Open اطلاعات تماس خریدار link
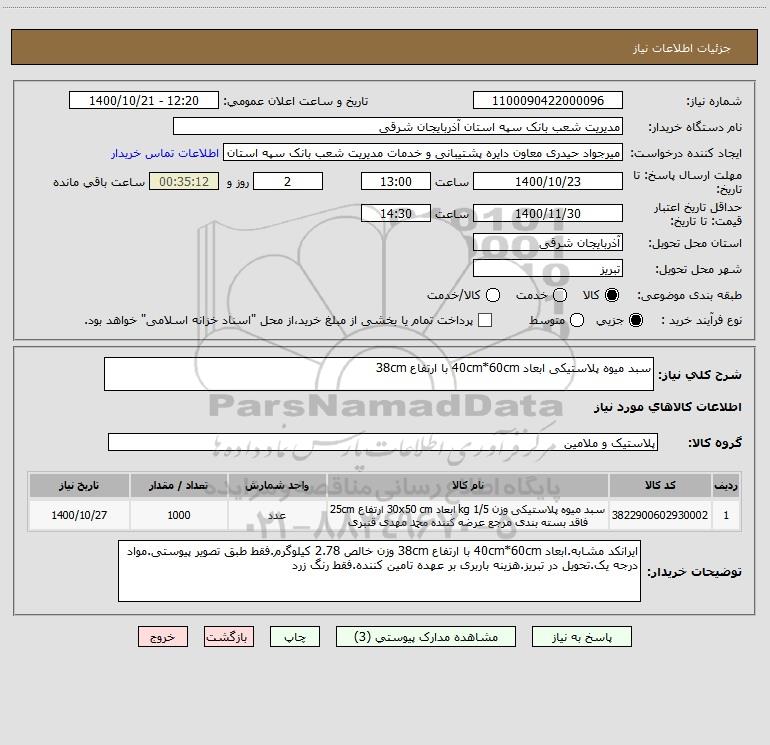 165,153
